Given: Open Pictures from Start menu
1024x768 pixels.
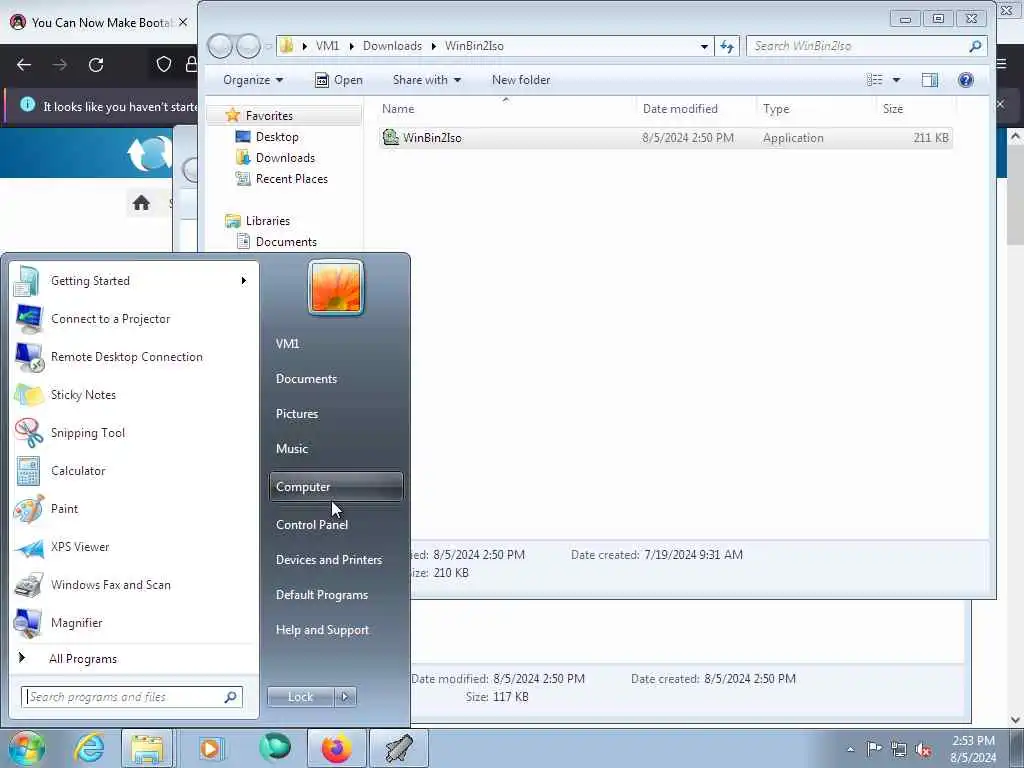Looking at the screenshot, I should coord(296,414).
